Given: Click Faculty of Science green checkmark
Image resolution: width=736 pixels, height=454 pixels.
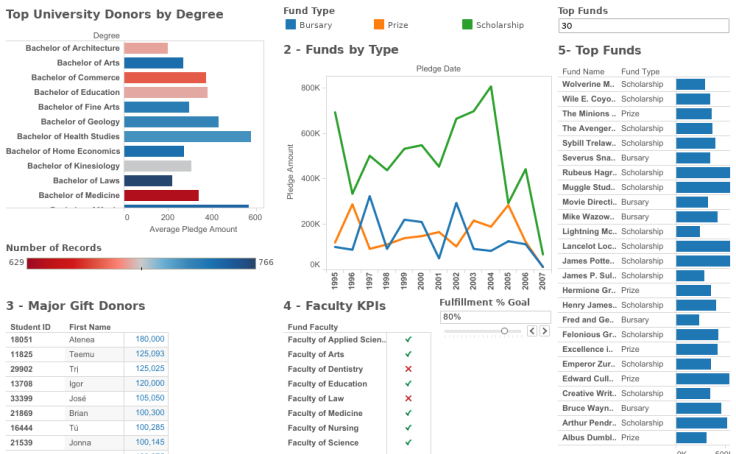Looking at the screenshot, I should point(408,442).
